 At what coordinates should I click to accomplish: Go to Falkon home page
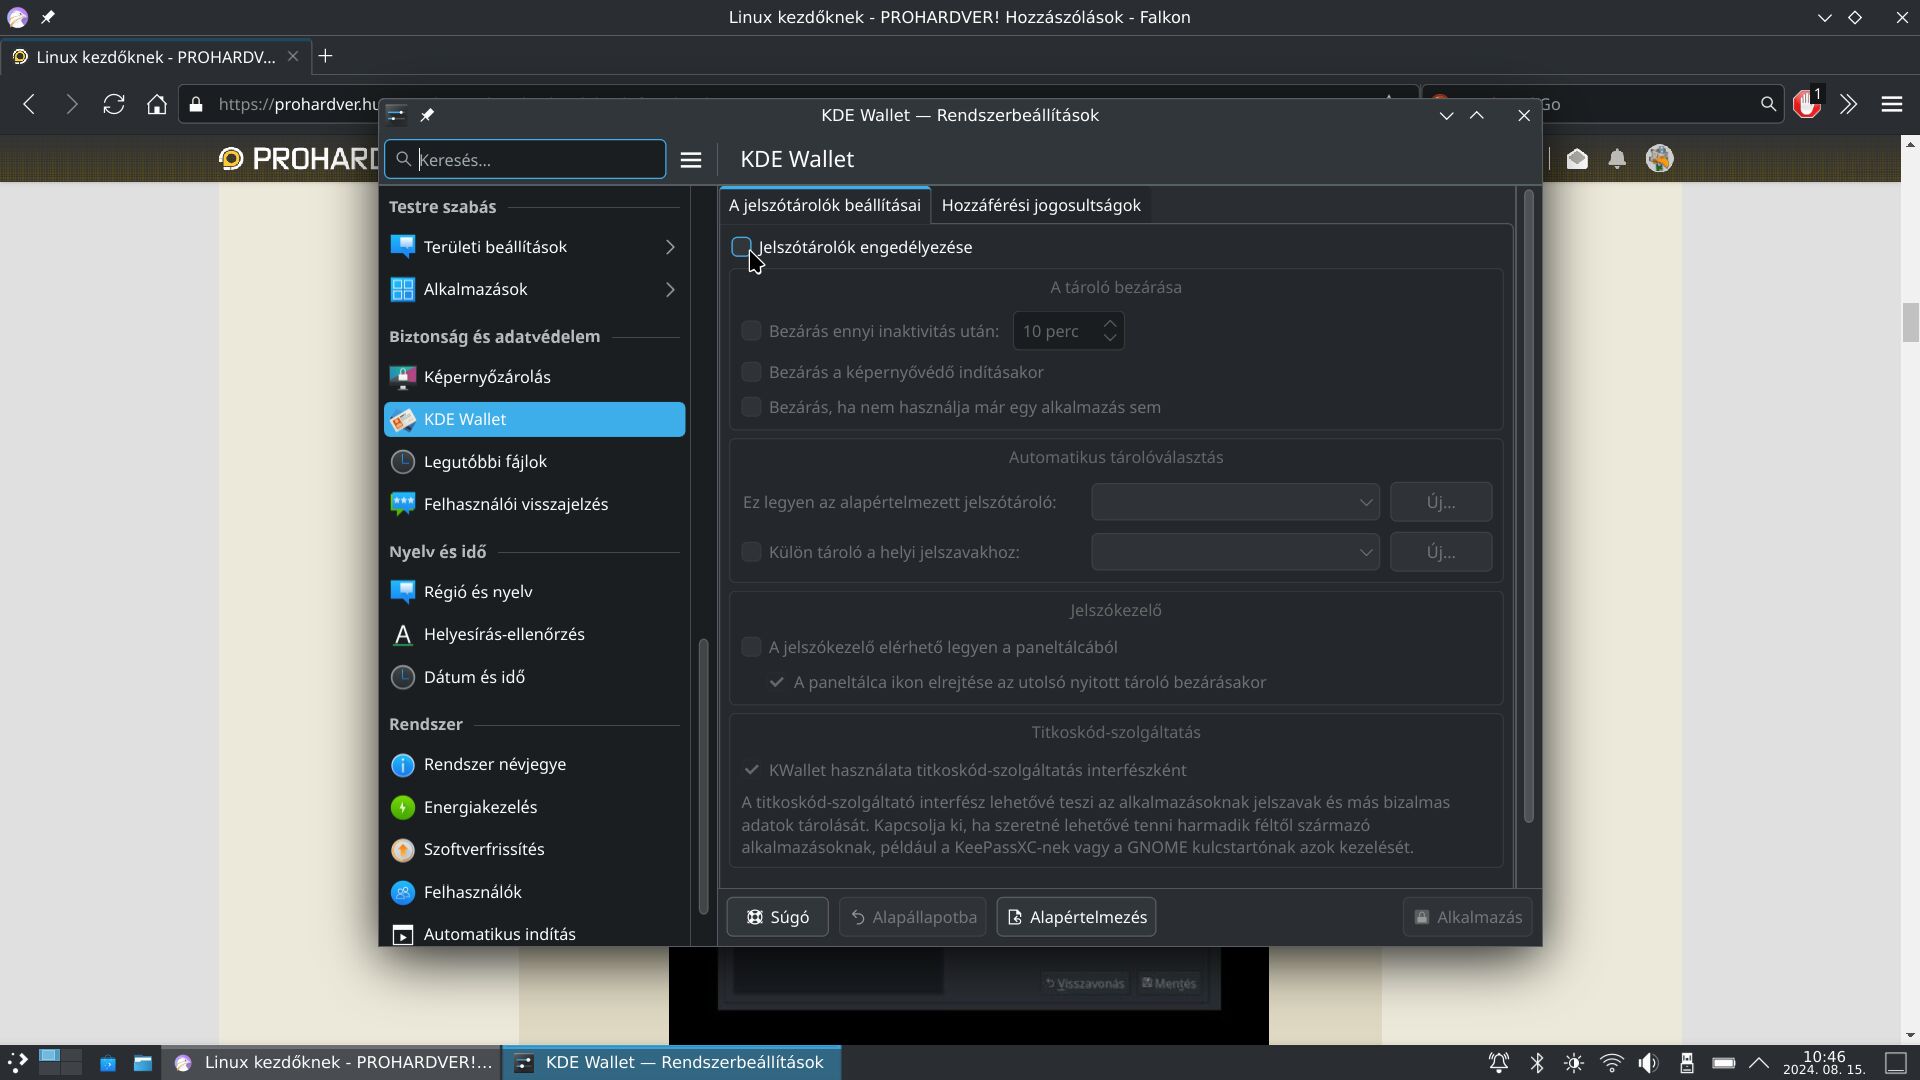pyautogui.click(x=156, y=104)
